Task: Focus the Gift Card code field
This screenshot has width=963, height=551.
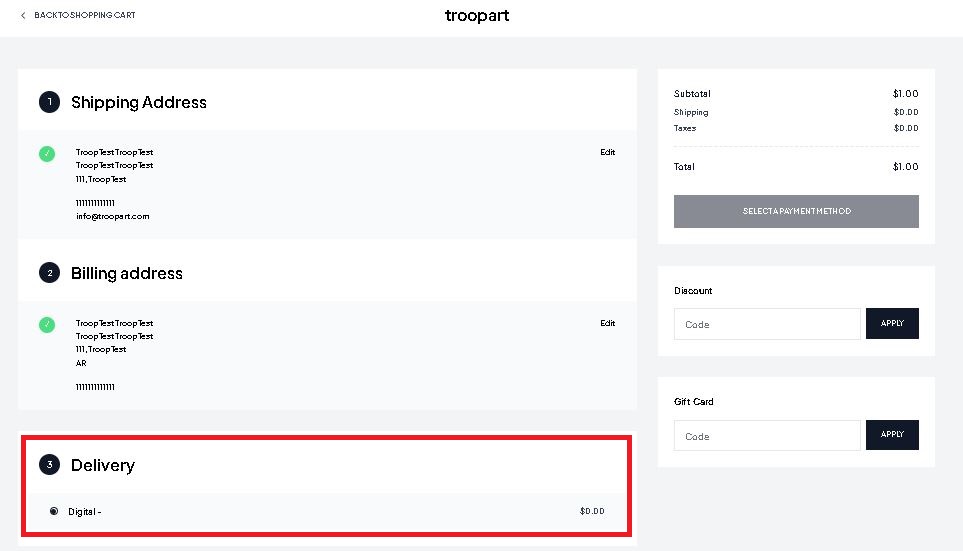Action: [x=767, y=436]
